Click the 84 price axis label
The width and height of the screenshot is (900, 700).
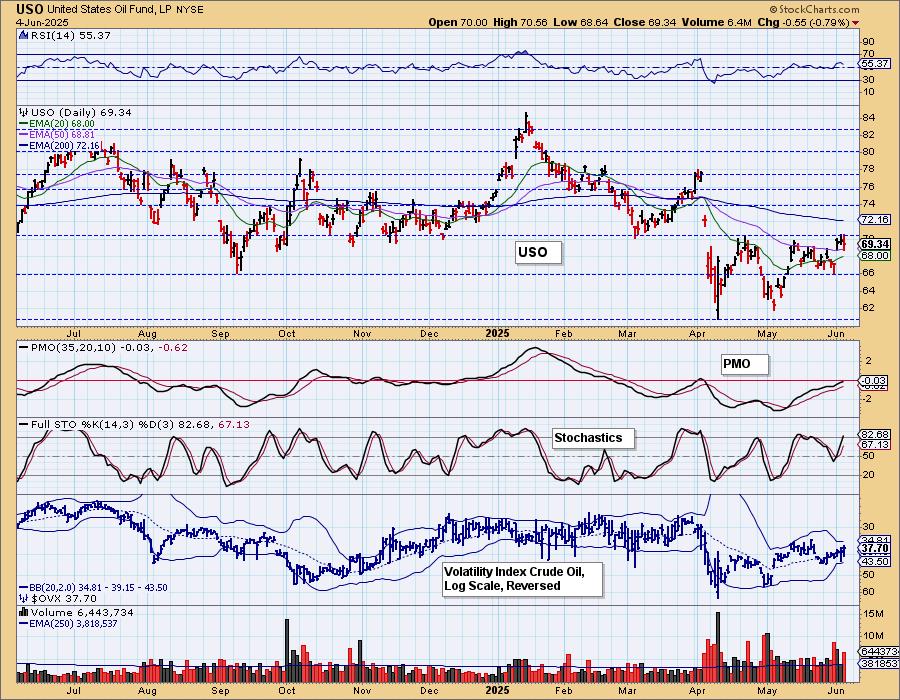point(868,118)
